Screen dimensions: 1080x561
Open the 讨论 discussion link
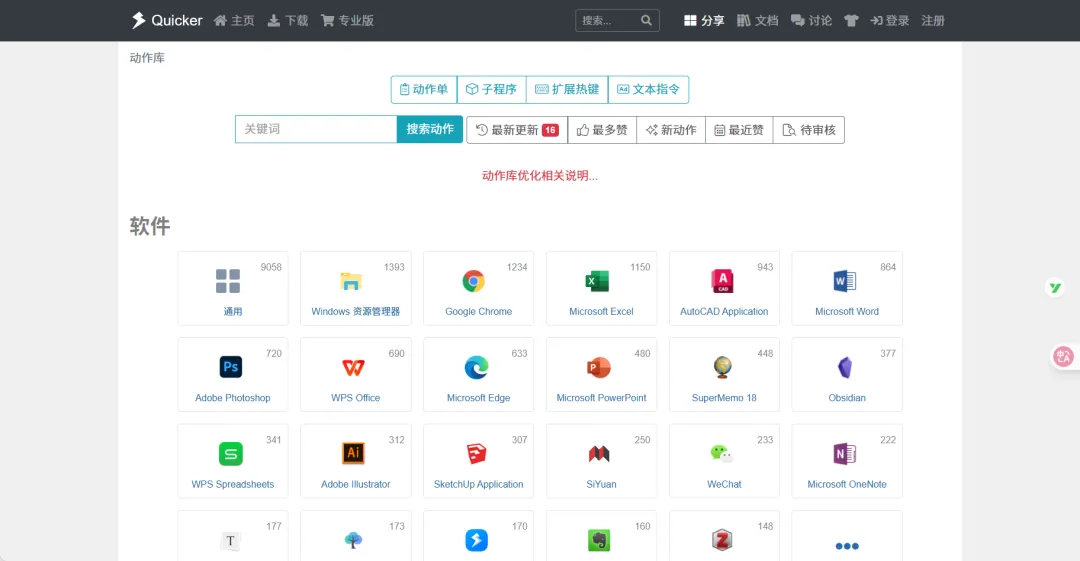pyautogui.click(x=811, y=21)
